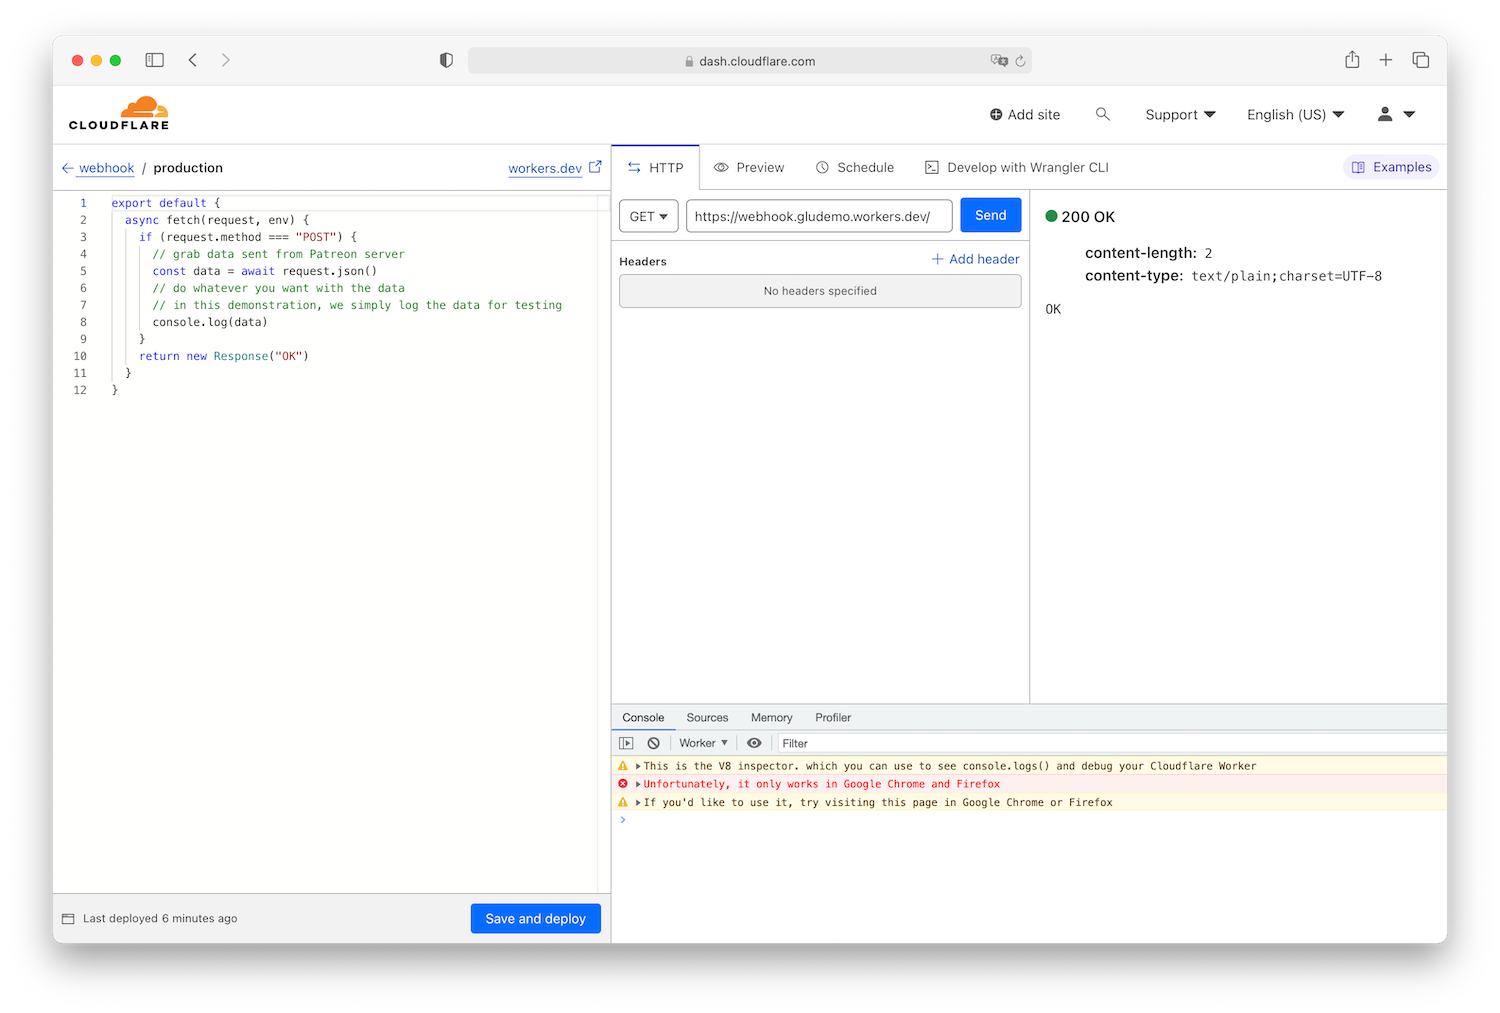Open Develop with Wrangler CLI tab

pos(1017,167)
